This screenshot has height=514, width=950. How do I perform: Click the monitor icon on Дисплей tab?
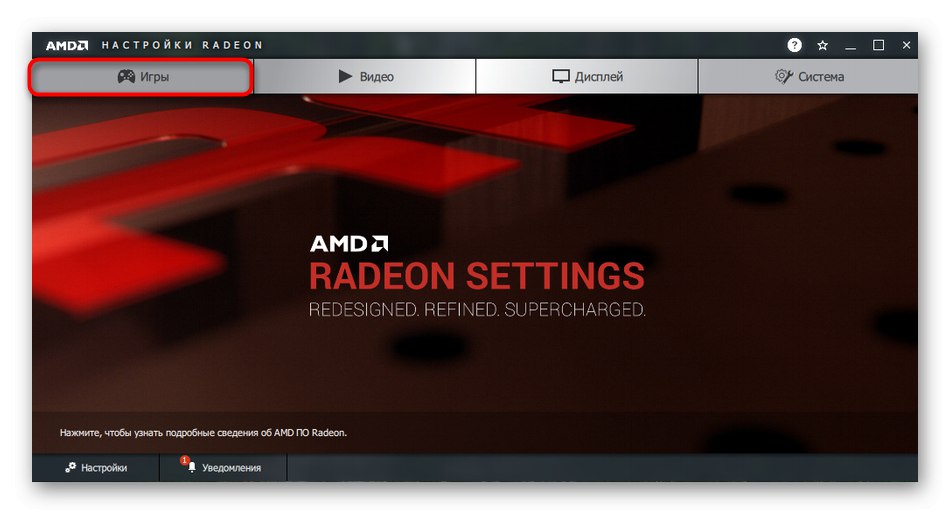click(x=560, y=76)
